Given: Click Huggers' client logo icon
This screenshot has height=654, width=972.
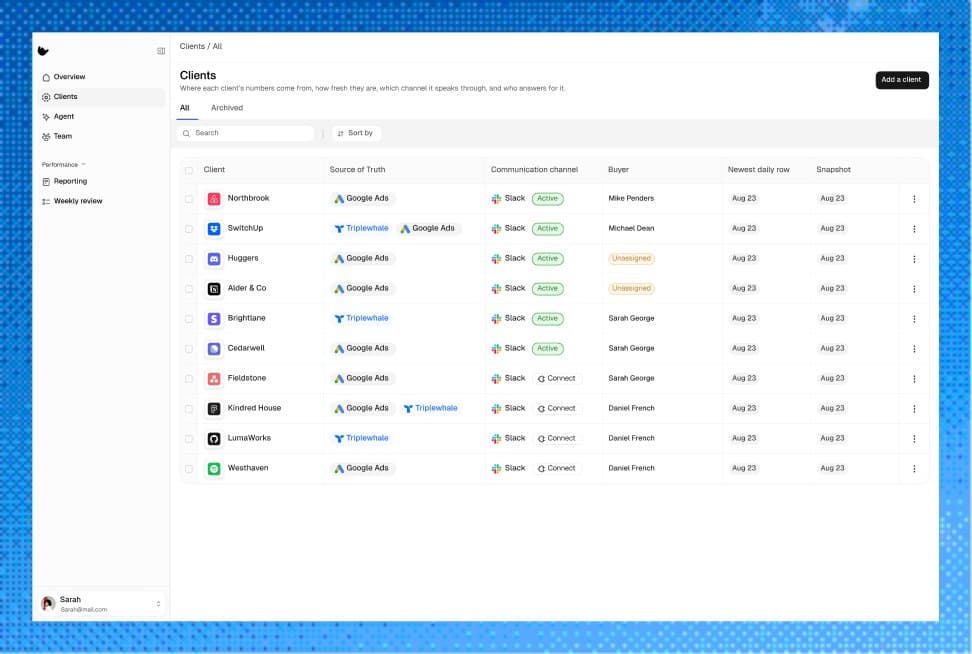Looking at the screenshot, I should [x=214, y=259].
